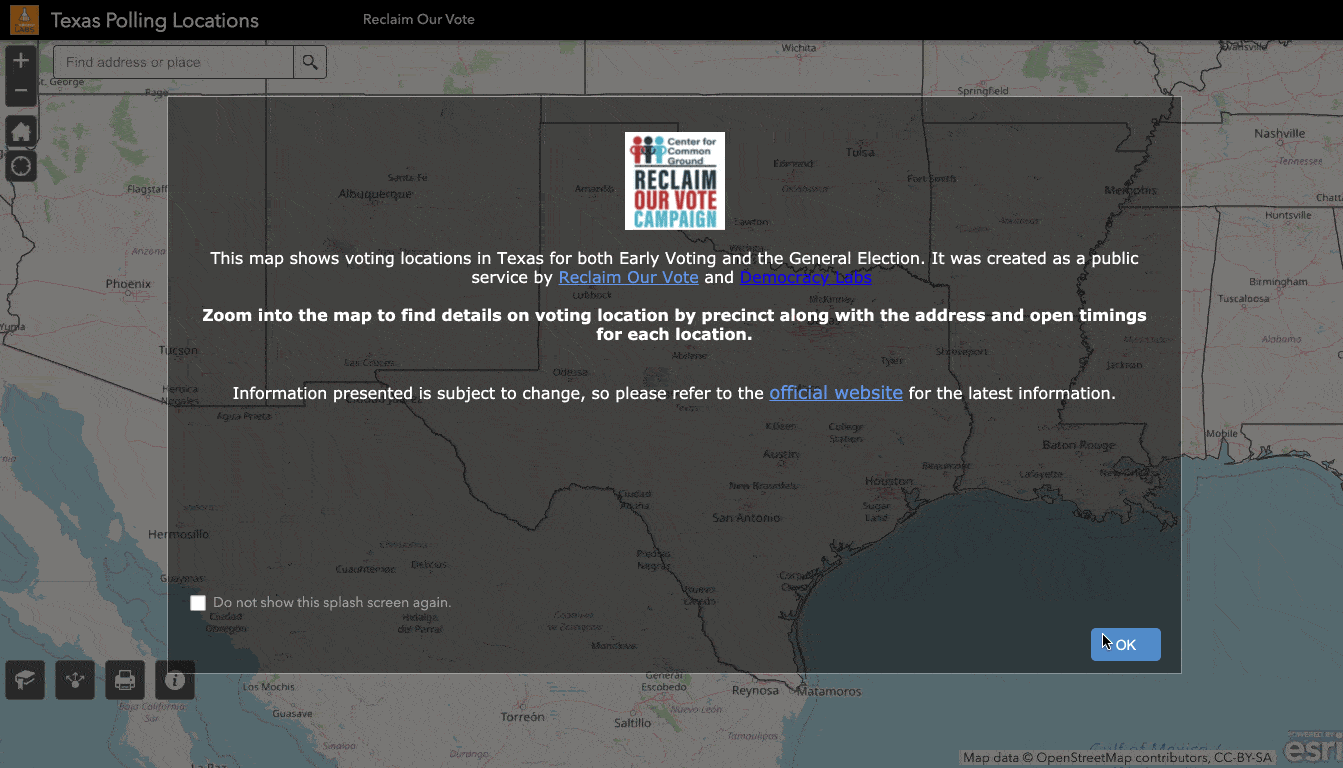Open the Reclaim Our Vote link in dialog text
This screenshot has height=768, width=1343.
point(628,277)
